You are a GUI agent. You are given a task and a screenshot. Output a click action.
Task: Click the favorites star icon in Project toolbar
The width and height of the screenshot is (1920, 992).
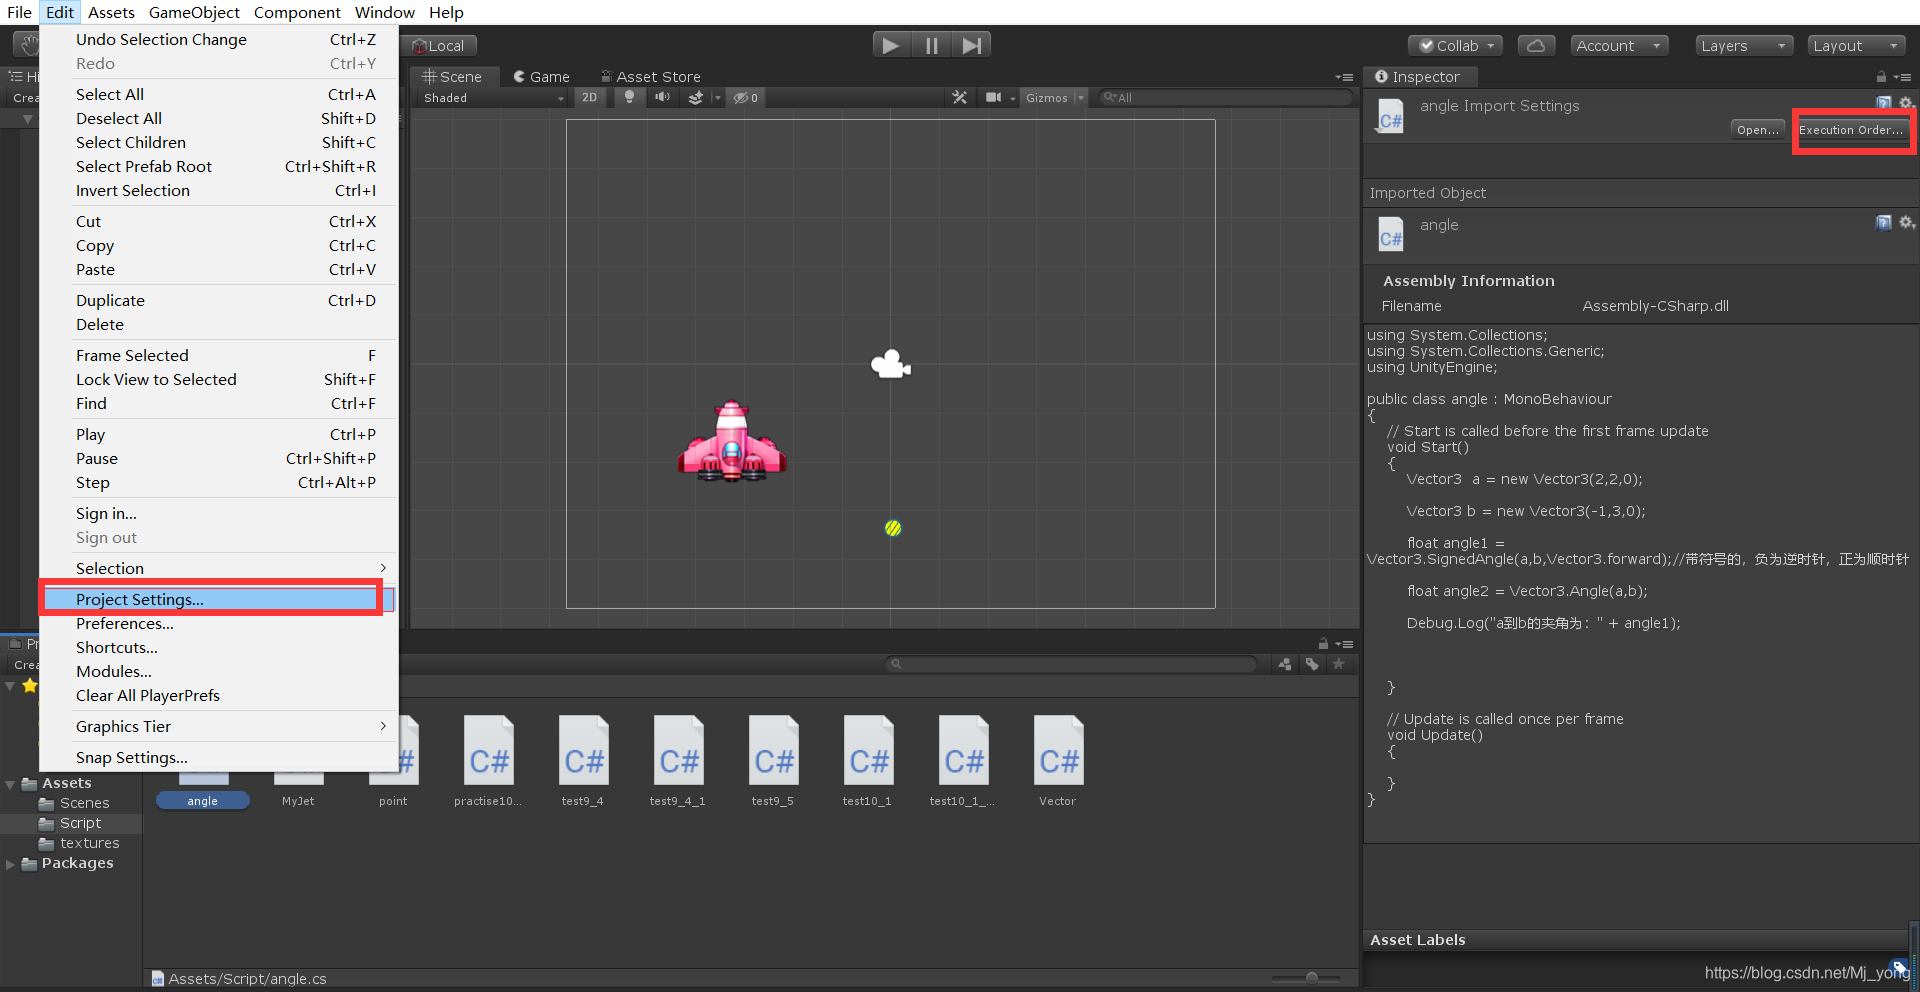[1339, 664]
